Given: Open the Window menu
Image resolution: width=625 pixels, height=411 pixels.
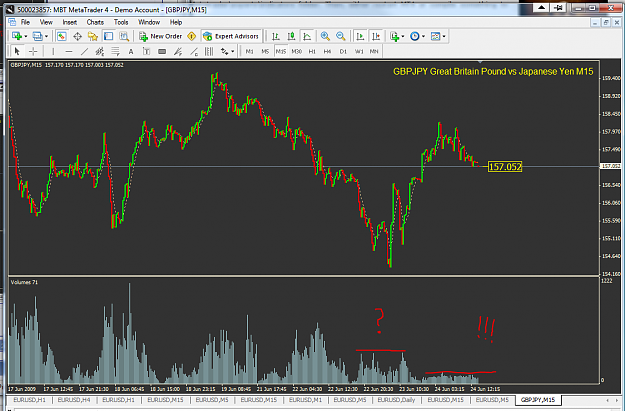Looking at the screenshot, I should 149,22.
